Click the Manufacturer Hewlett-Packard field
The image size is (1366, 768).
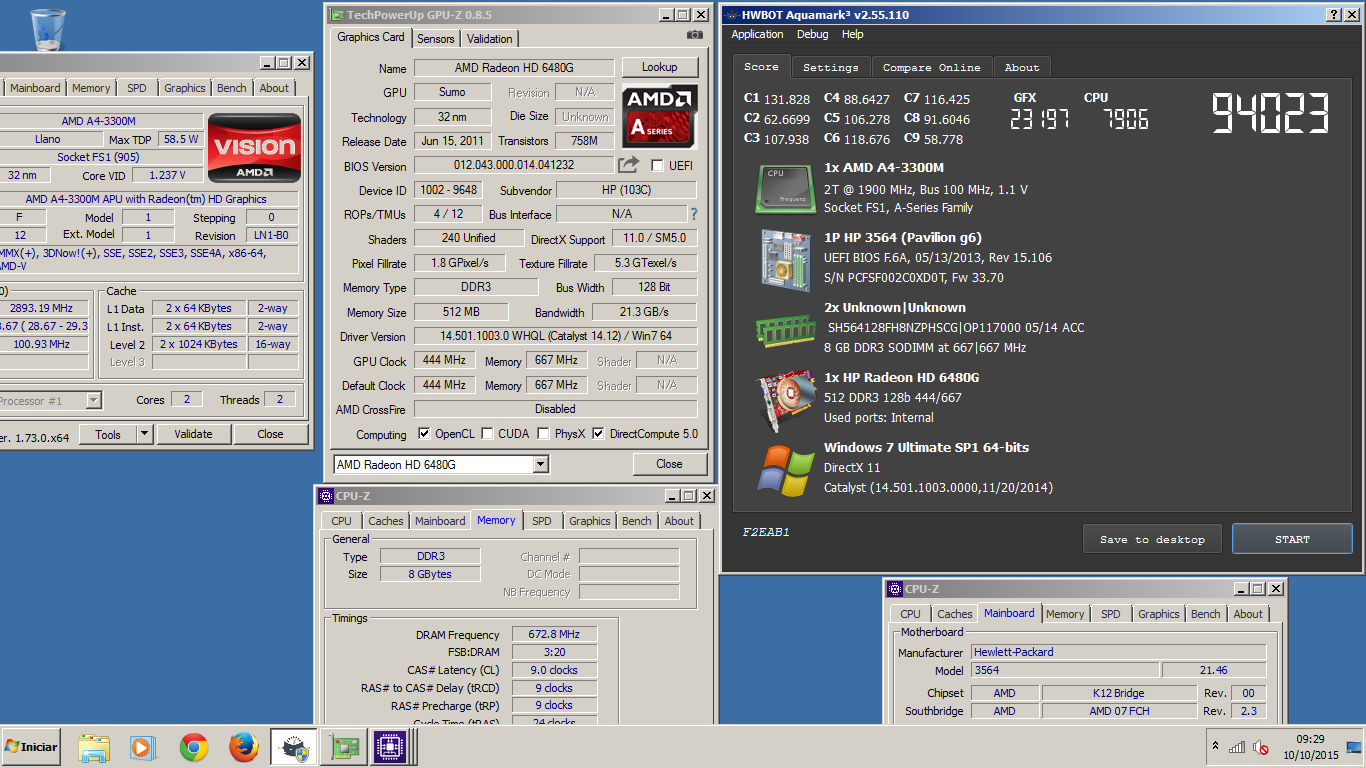tap(1119, 652)
